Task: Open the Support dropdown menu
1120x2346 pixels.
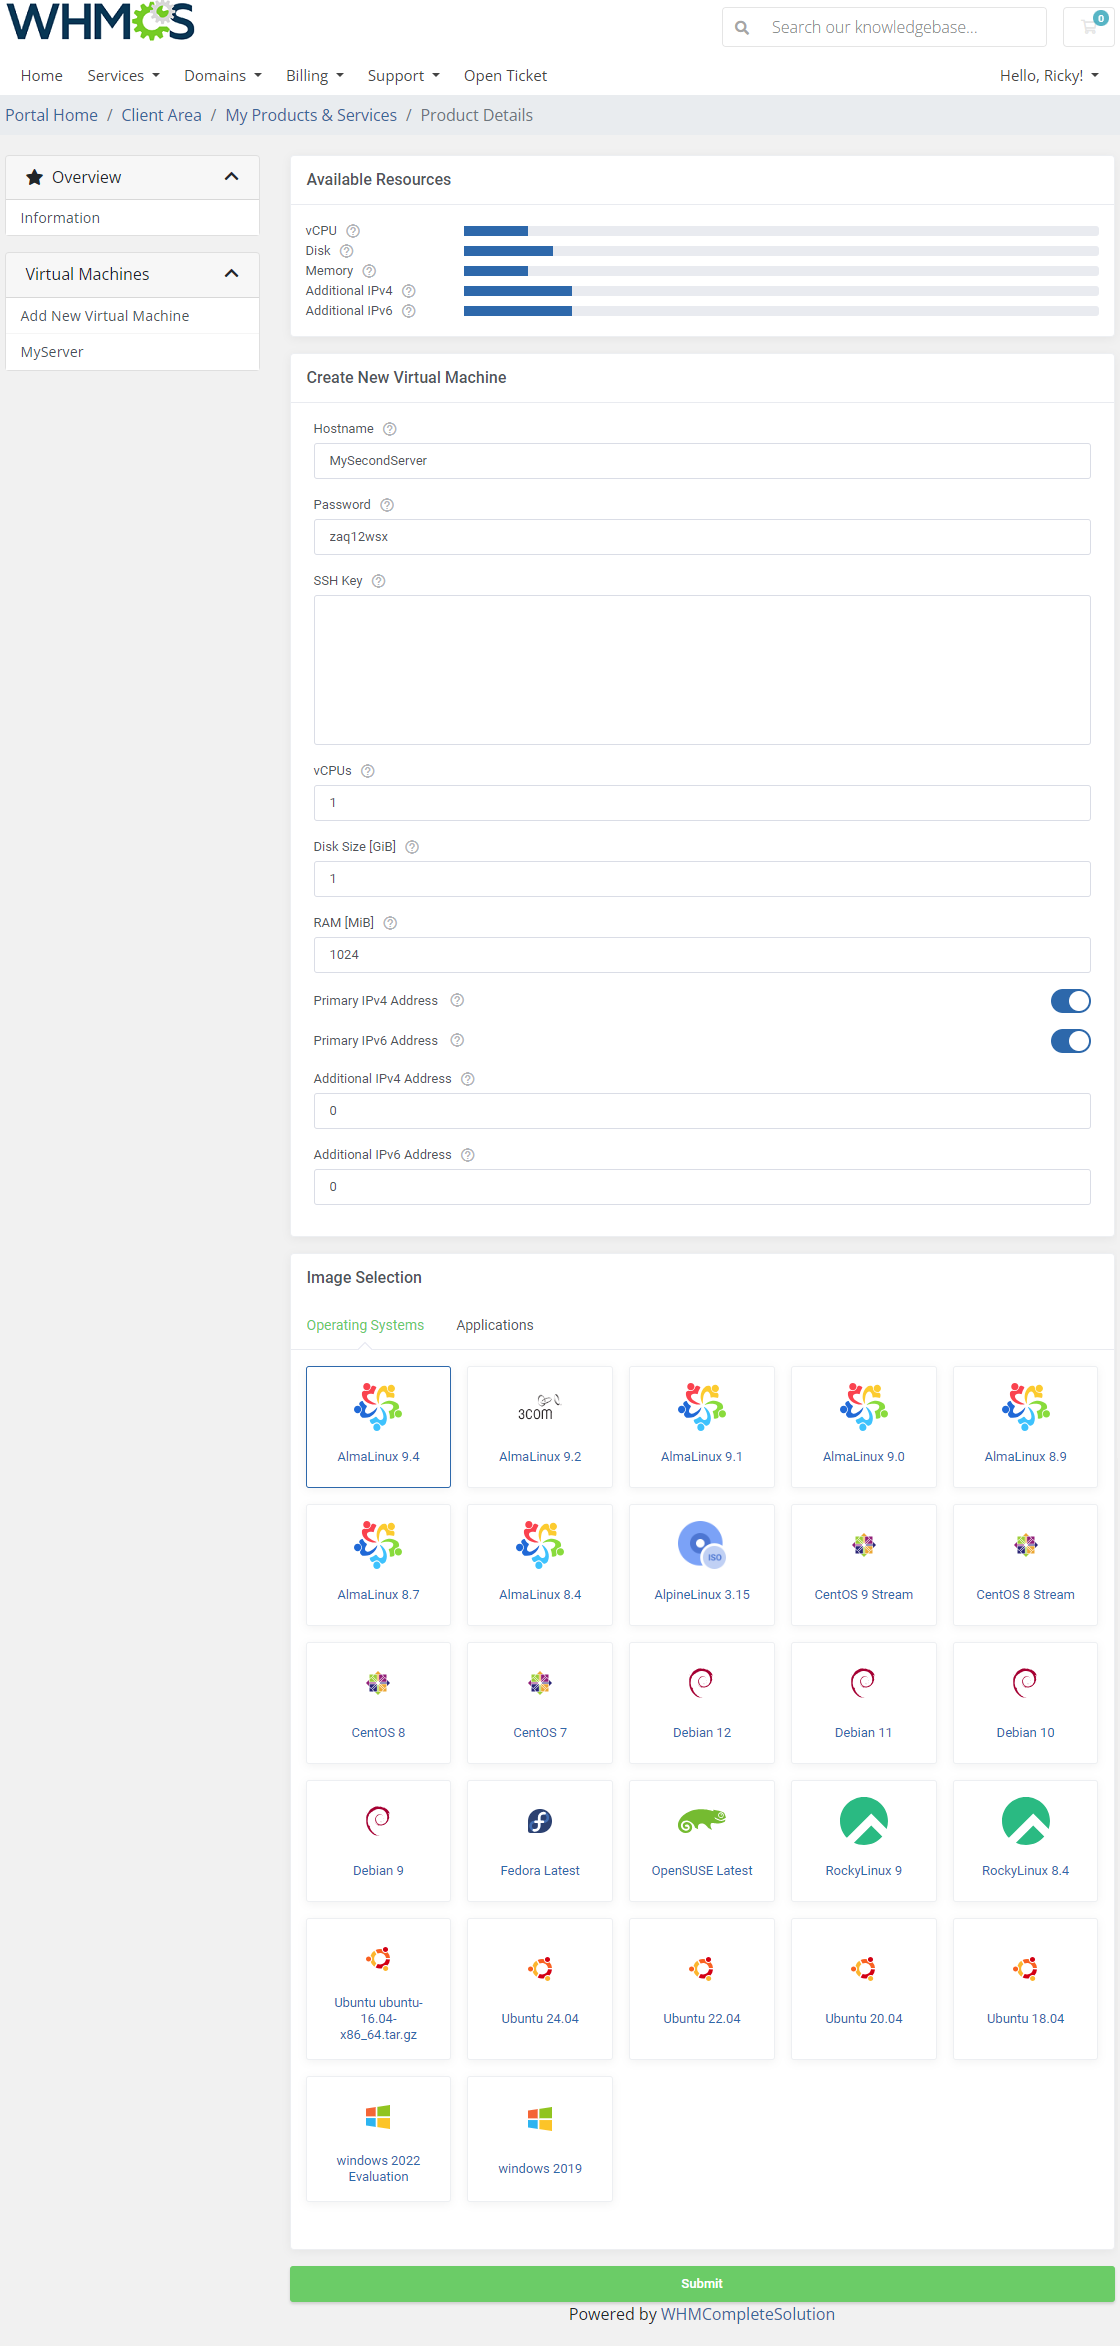Action: click(403, 76)
